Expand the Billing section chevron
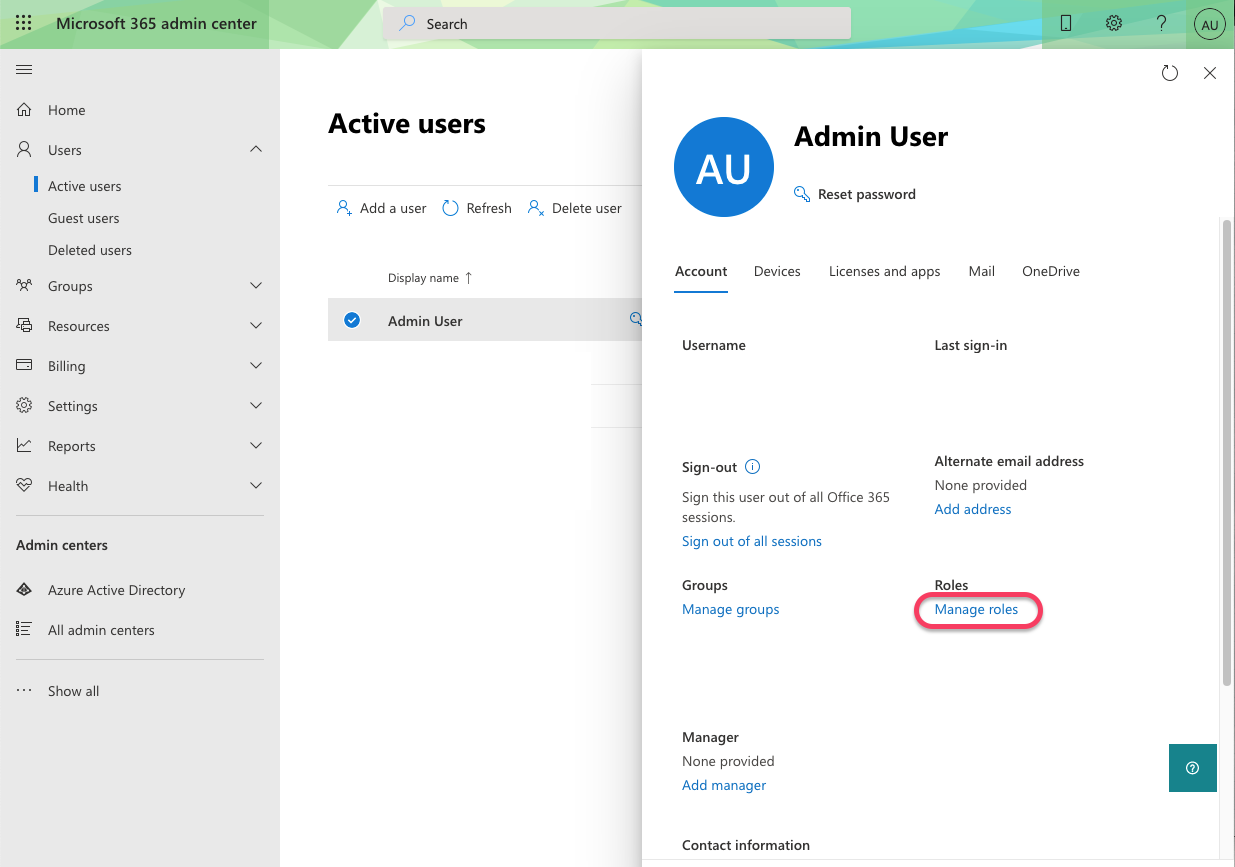 coord(256,366)
